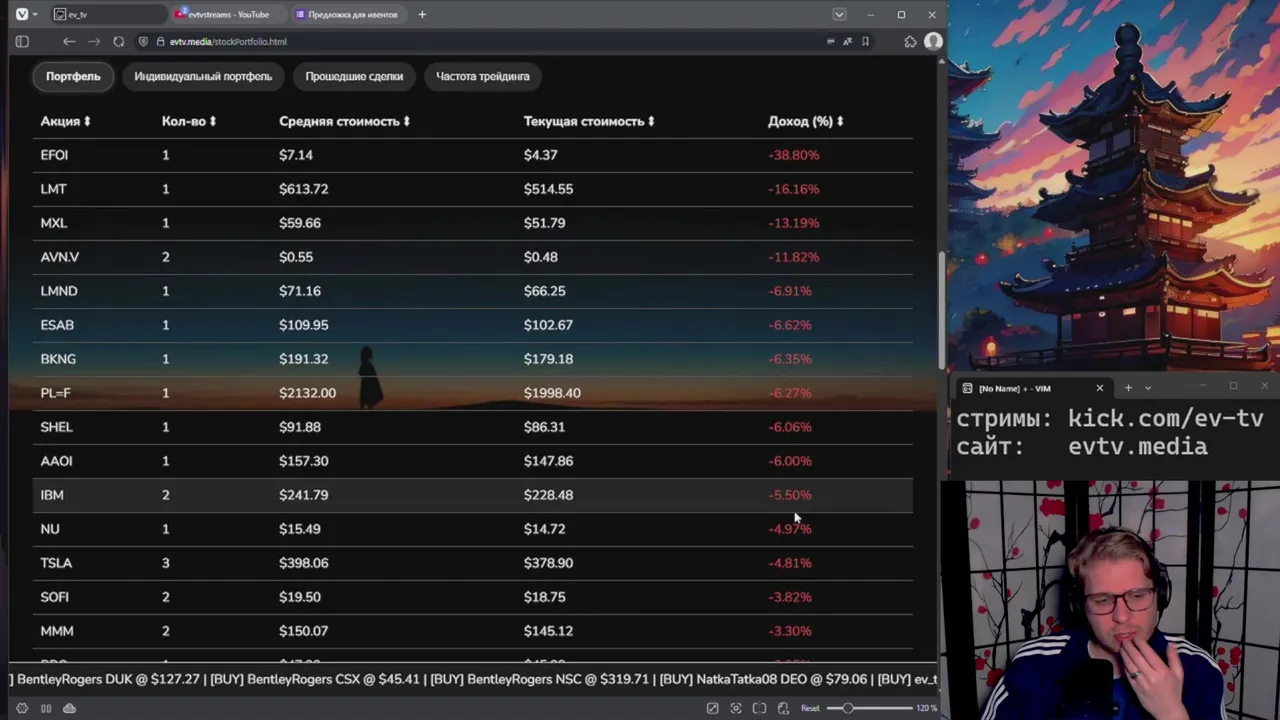The image size is (1280, 720).
Task: Click the 120 % zoom value
Action: 927,708
